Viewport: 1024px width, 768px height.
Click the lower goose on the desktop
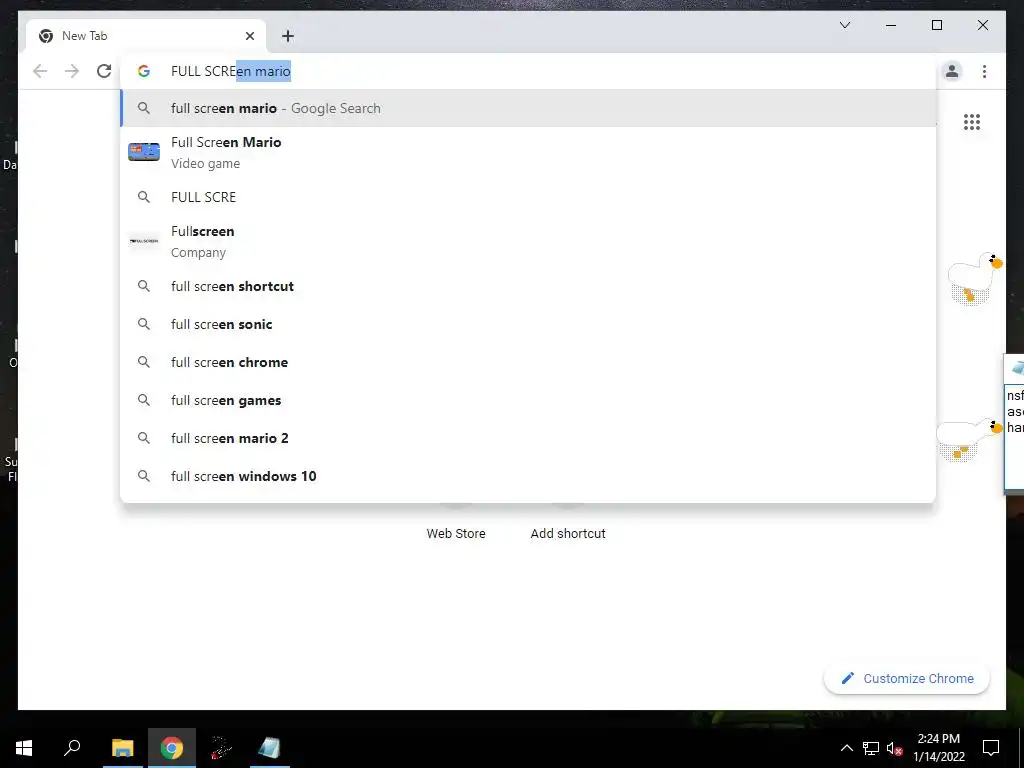point(969,440)
